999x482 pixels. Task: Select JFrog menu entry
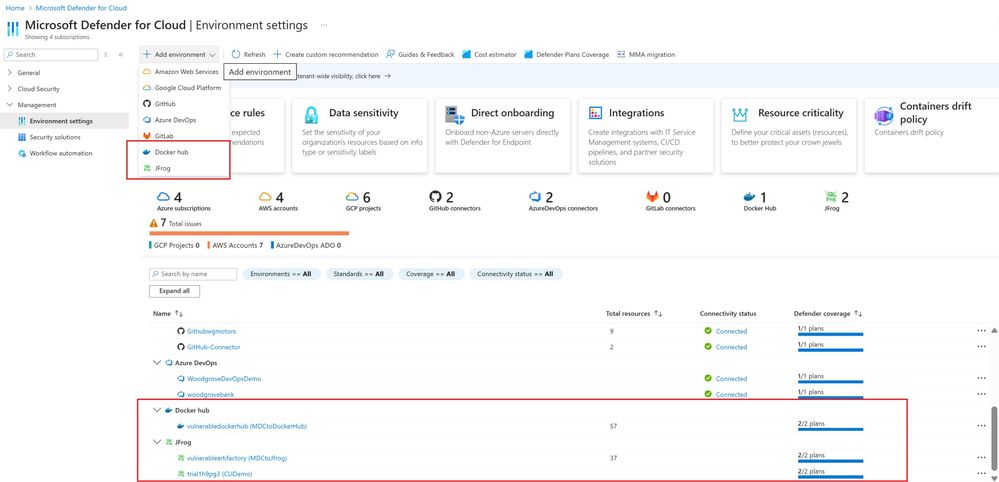click(x=157, y=168)
